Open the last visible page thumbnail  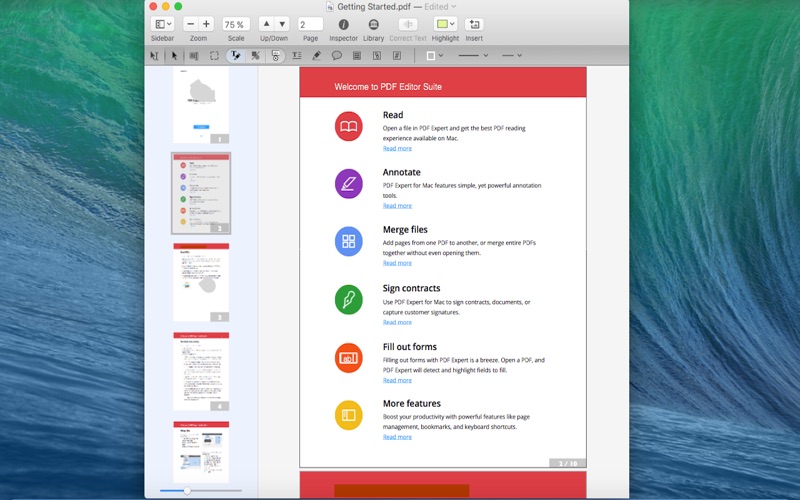click(x=201, y=452)
